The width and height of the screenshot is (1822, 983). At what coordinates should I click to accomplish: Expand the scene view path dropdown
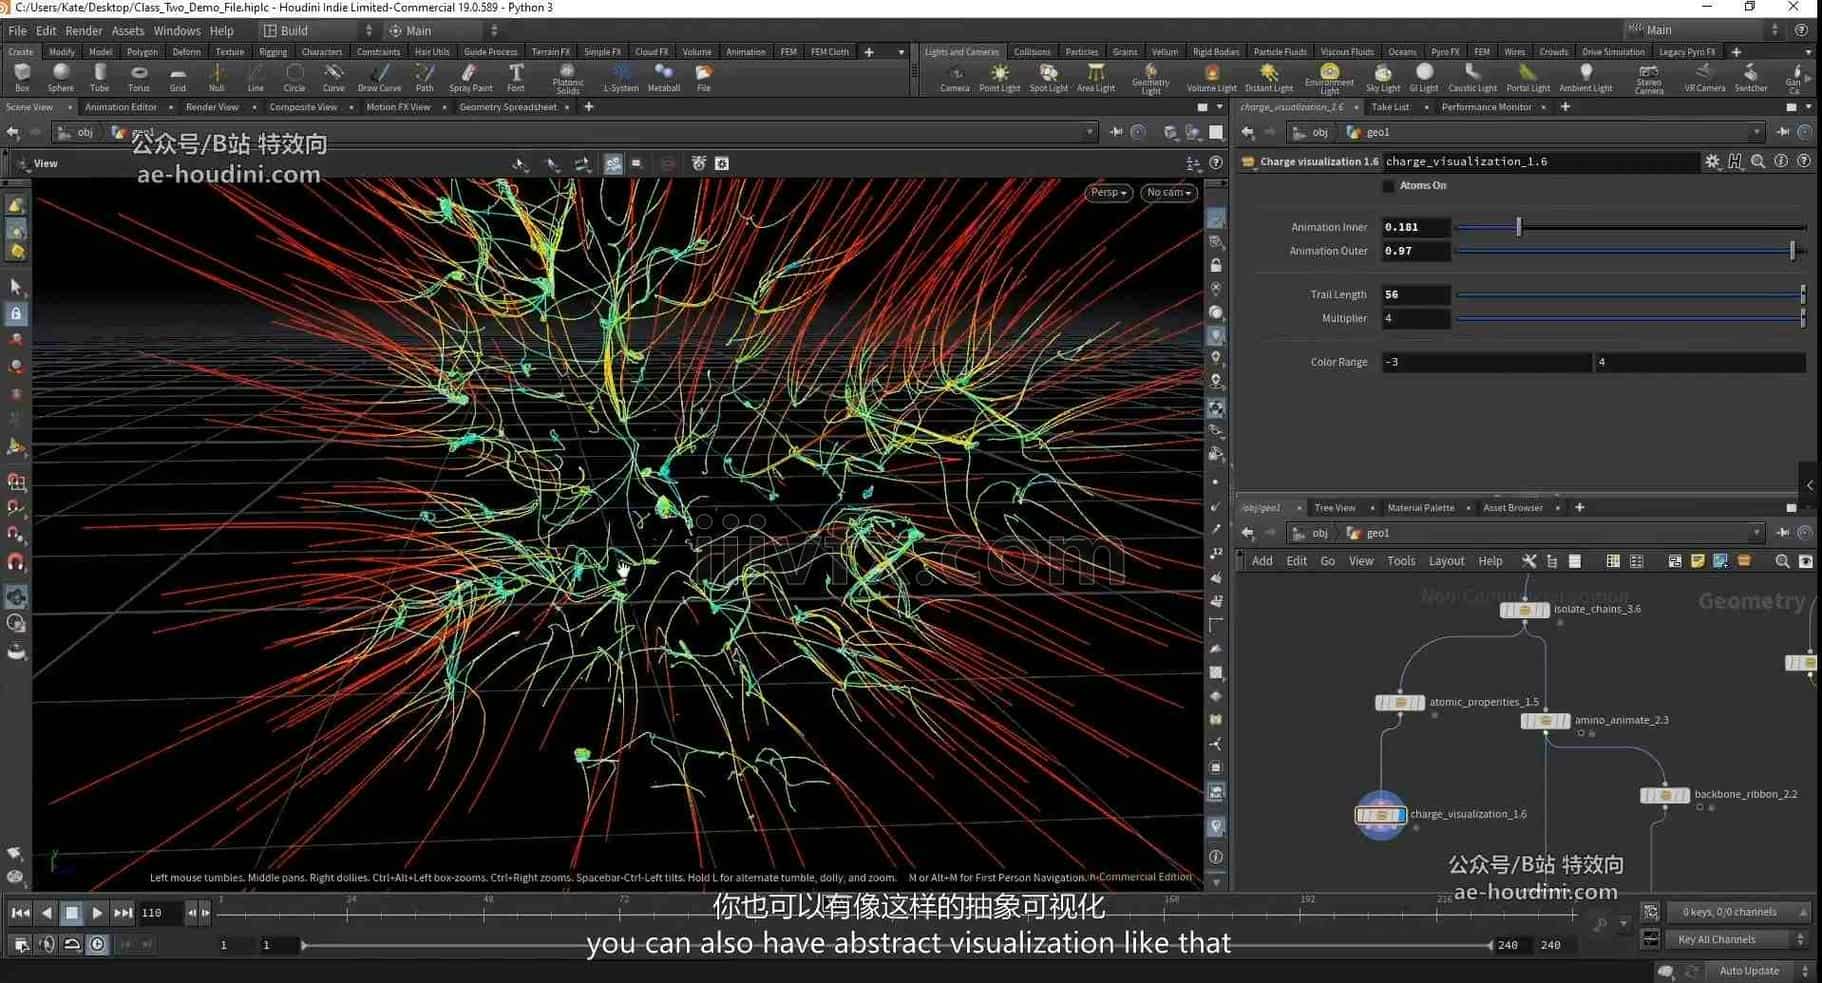pyautogui.click(x=1089, y=132)
